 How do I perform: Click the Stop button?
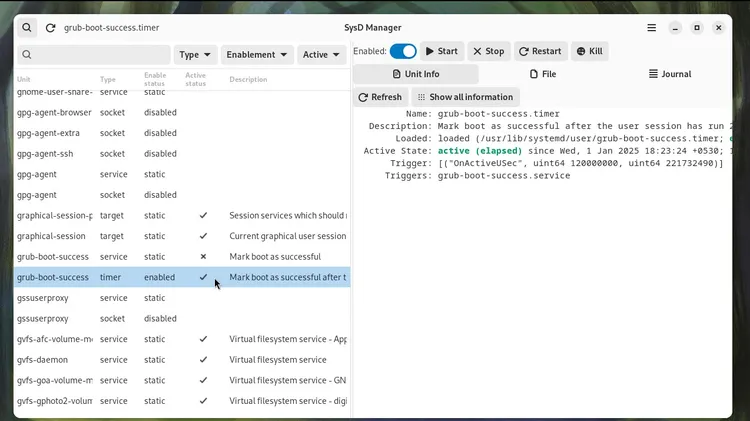coord(489,51)
